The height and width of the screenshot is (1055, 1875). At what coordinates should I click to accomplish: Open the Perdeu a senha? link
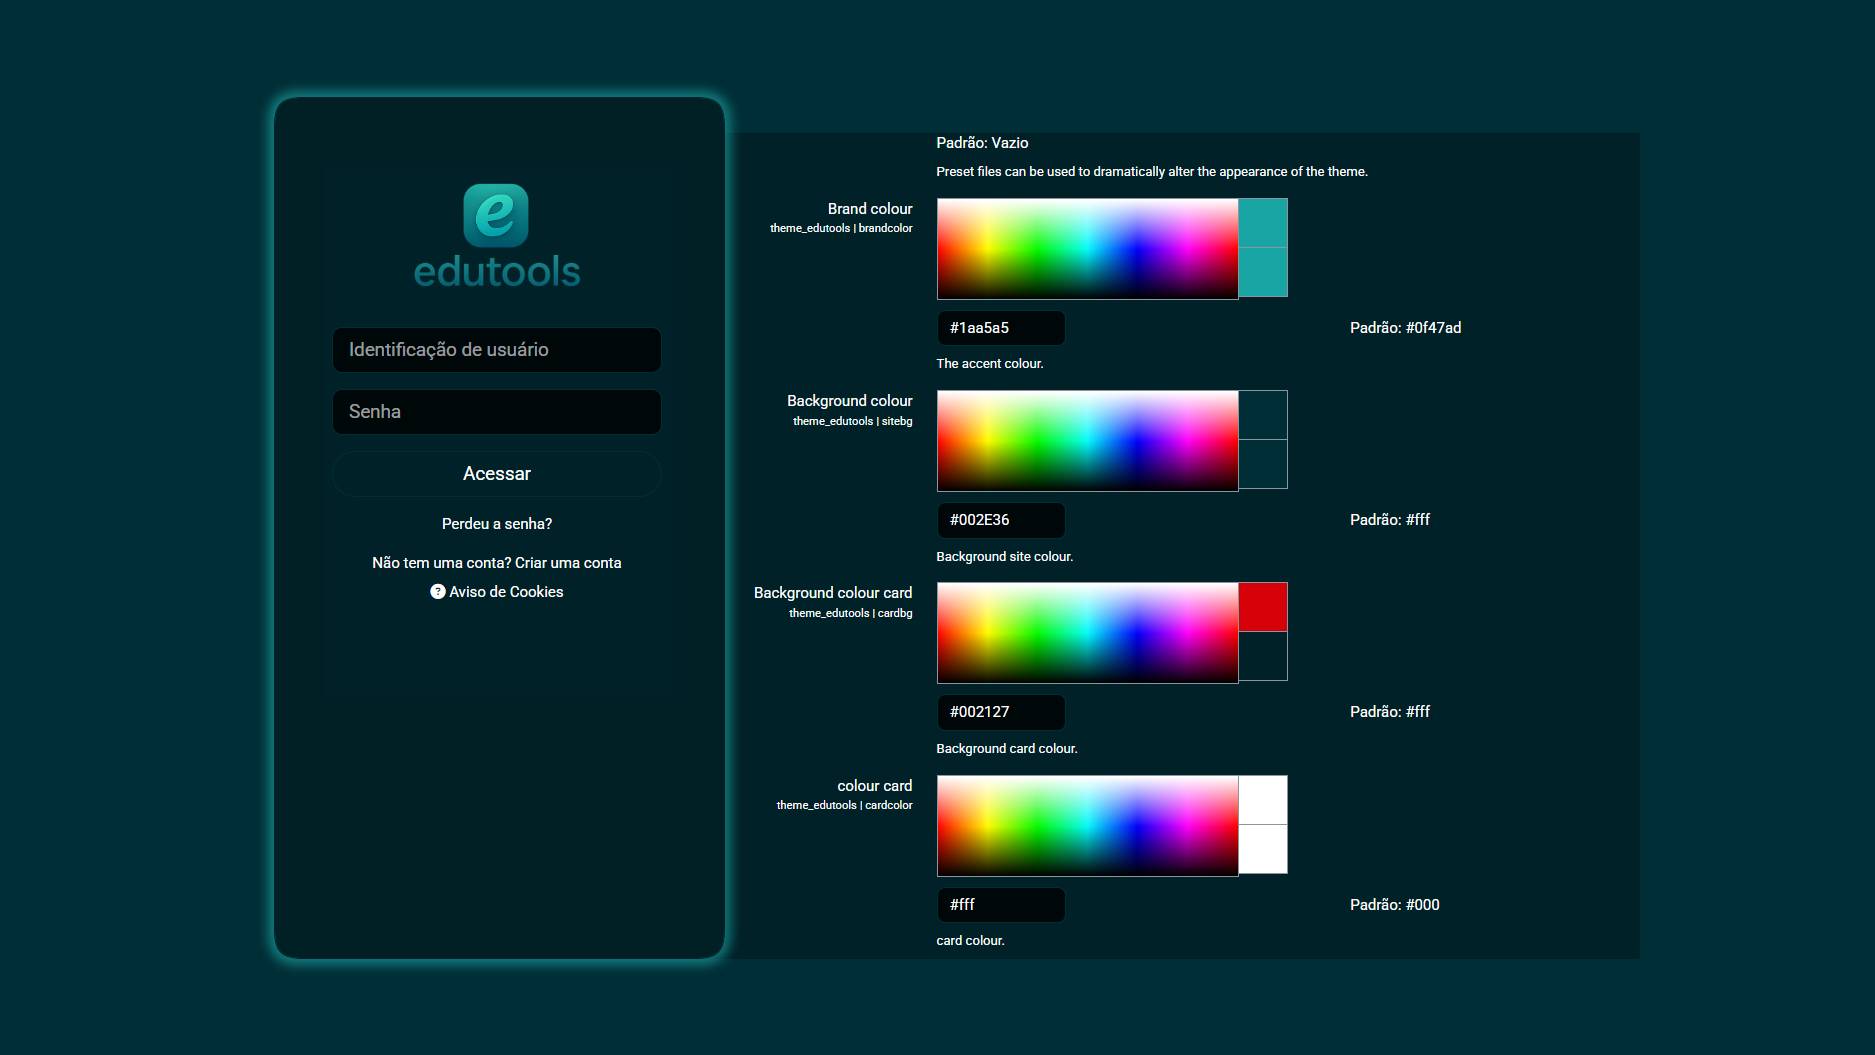[x=496, y=524]
